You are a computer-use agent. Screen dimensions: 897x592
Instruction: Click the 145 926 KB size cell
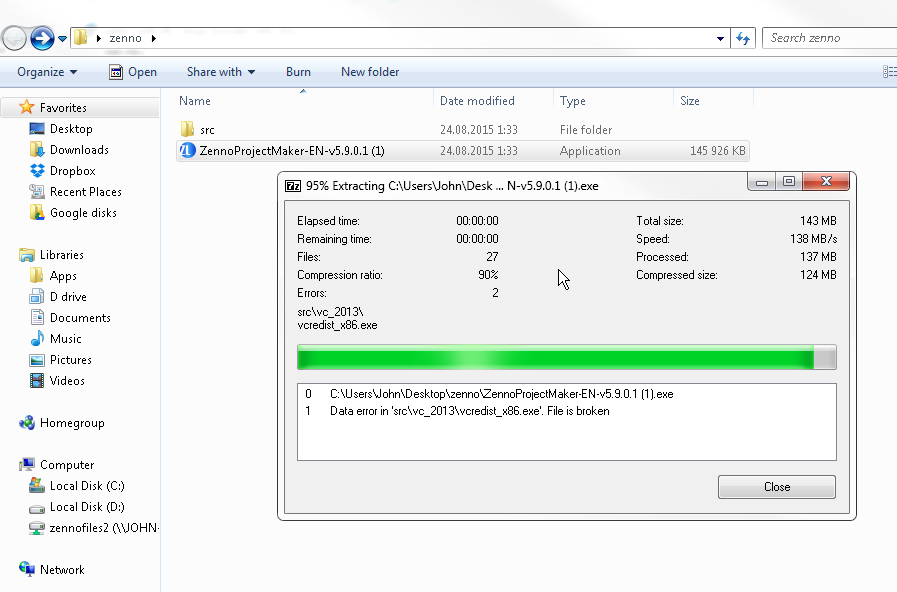coord(717,151)
